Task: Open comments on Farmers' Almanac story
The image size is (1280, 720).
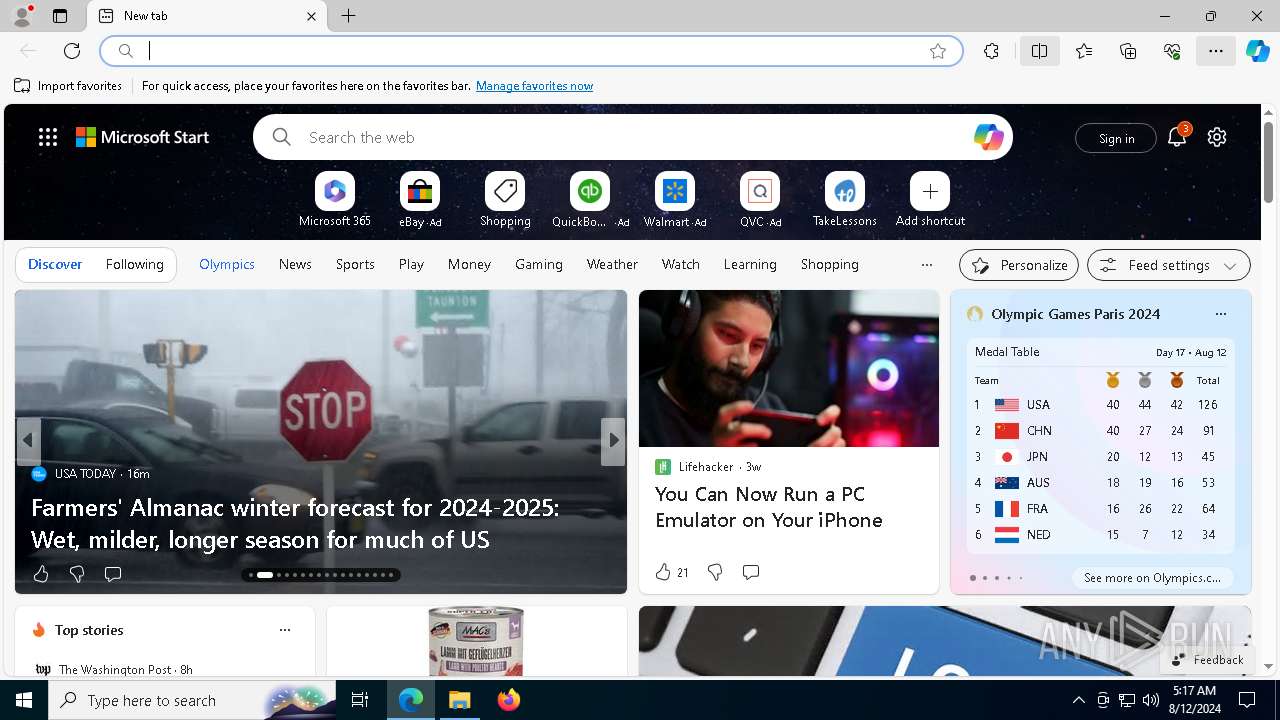Action: [x=113, y=574]
